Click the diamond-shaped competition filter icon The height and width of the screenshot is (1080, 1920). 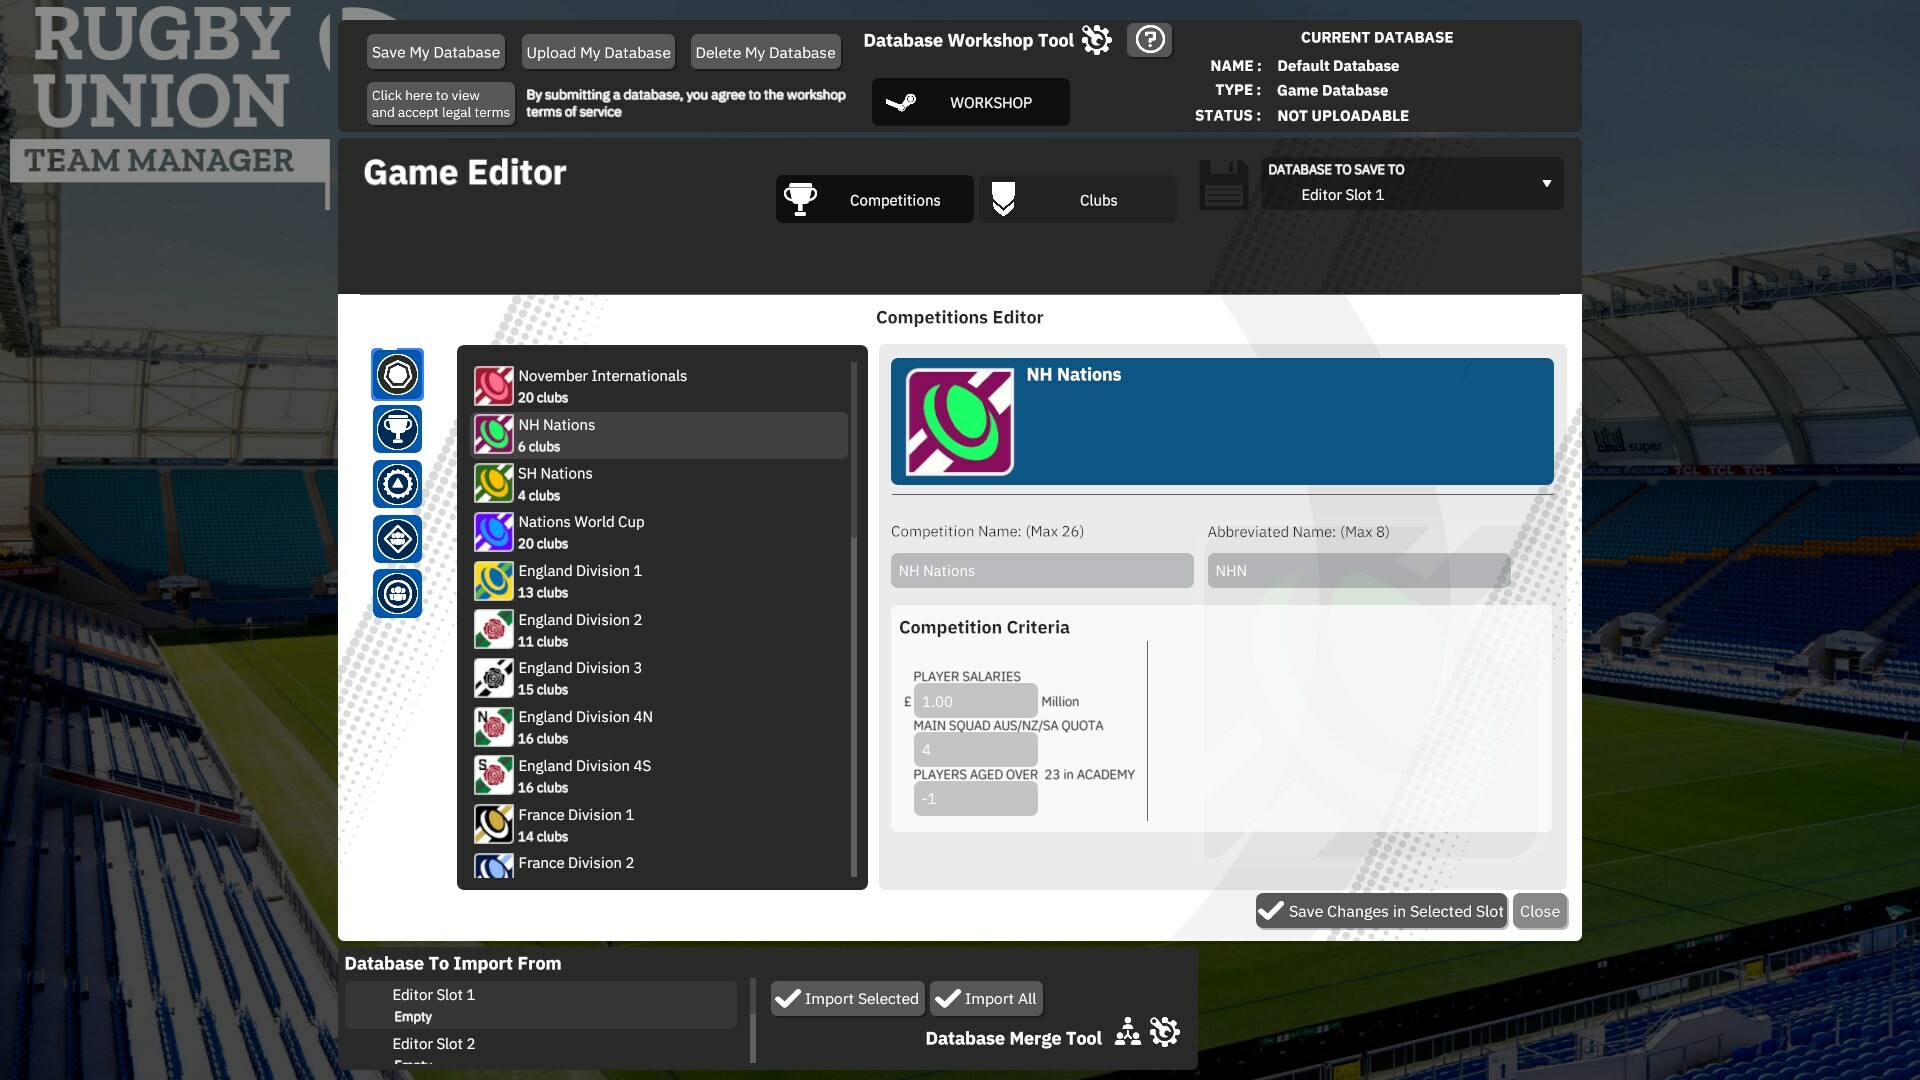tap(397, 539)
